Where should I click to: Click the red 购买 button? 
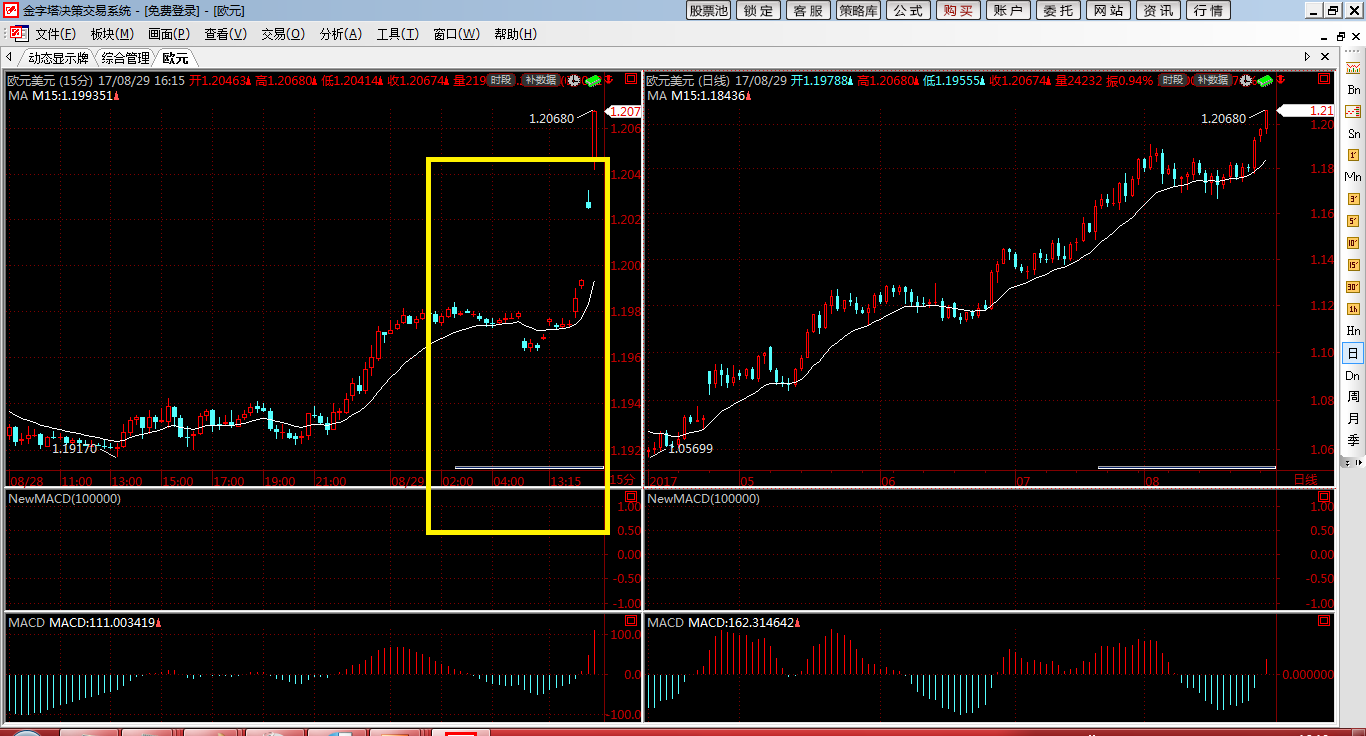pyautogui.click(x=958, y=10)
